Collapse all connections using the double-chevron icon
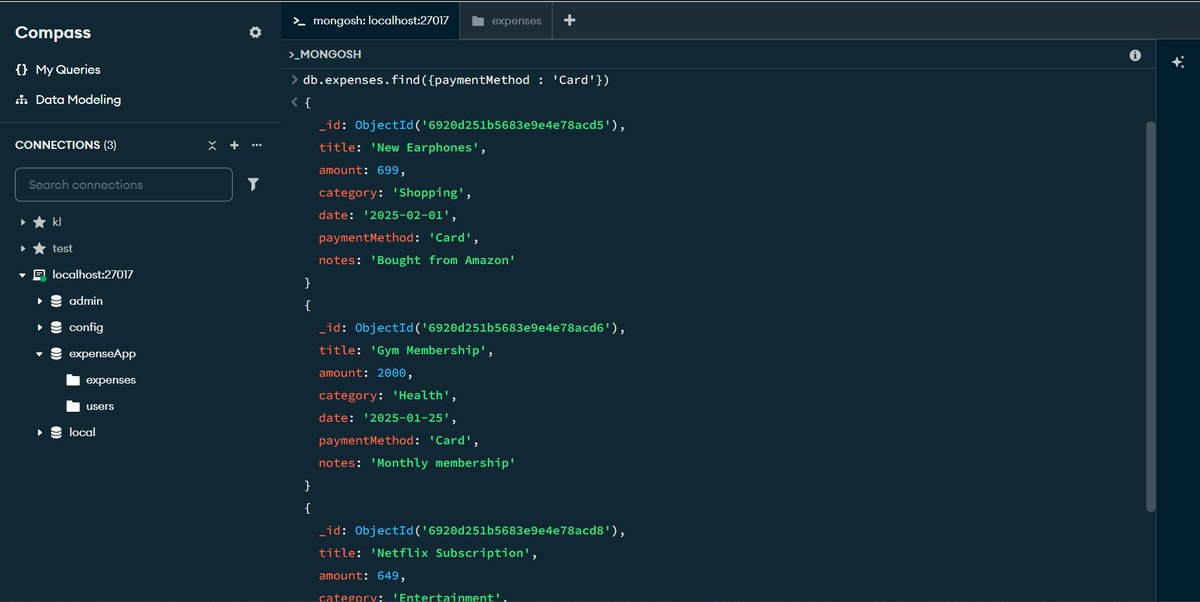 click(212, 145)
